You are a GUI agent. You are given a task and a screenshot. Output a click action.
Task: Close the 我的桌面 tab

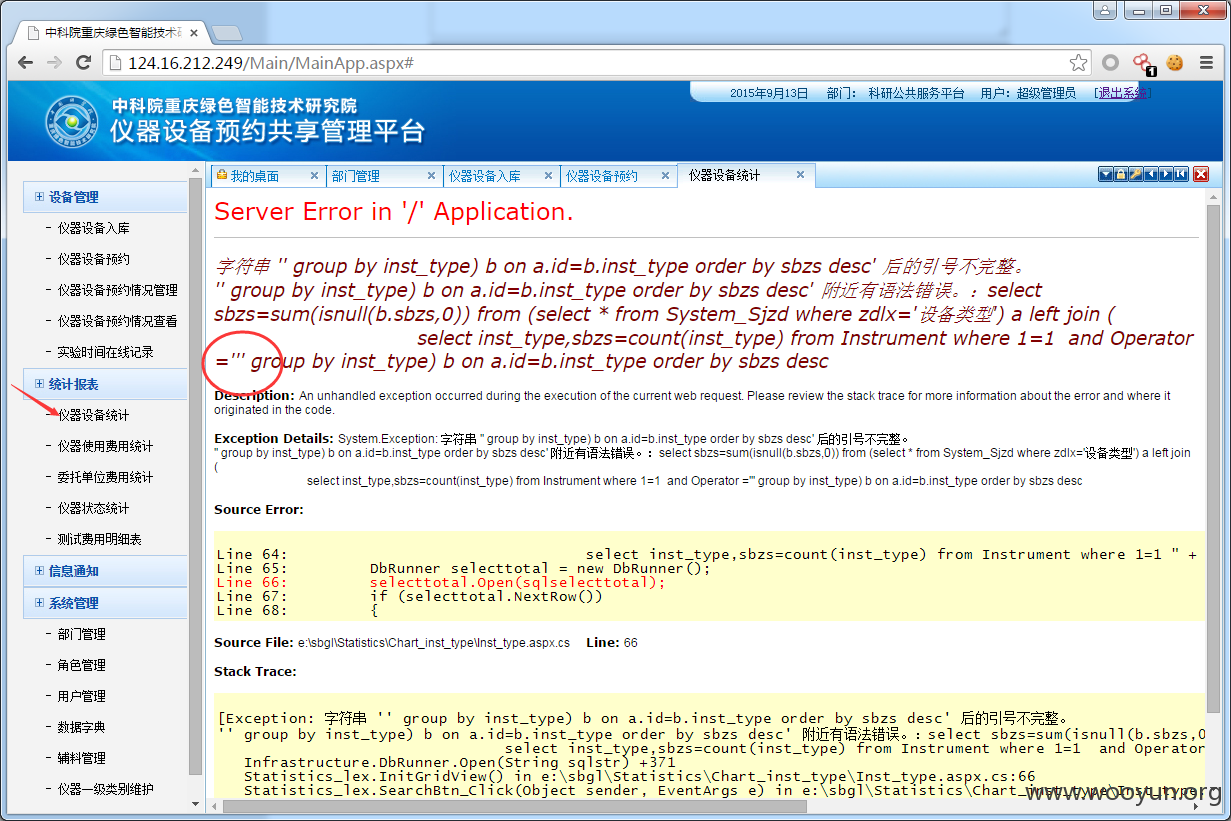[x=314, y=175]
